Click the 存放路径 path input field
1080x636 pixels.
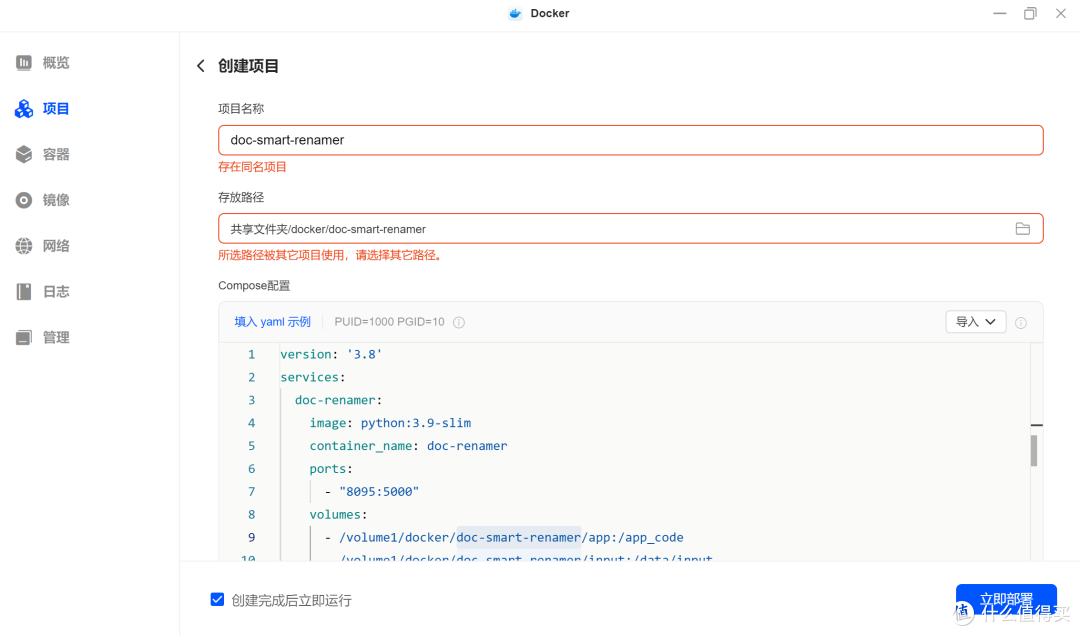[610, 229]
